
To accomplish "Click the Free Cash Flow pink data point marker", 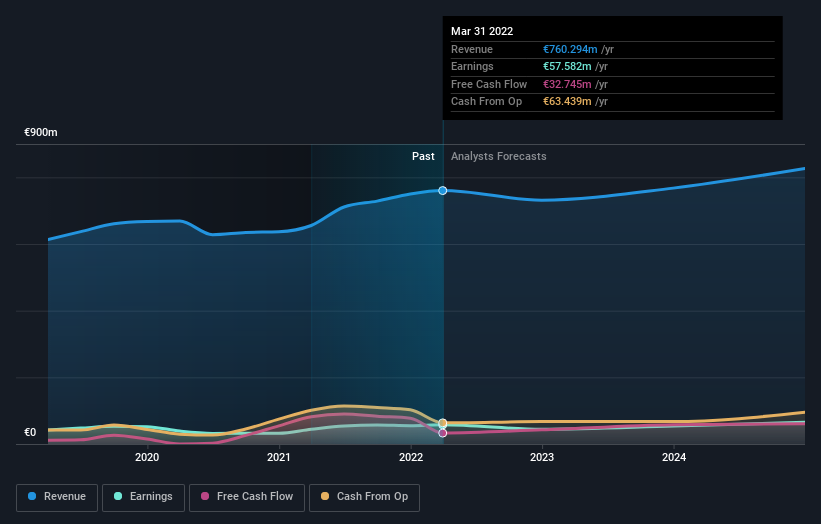I will (x=442, y=433).
